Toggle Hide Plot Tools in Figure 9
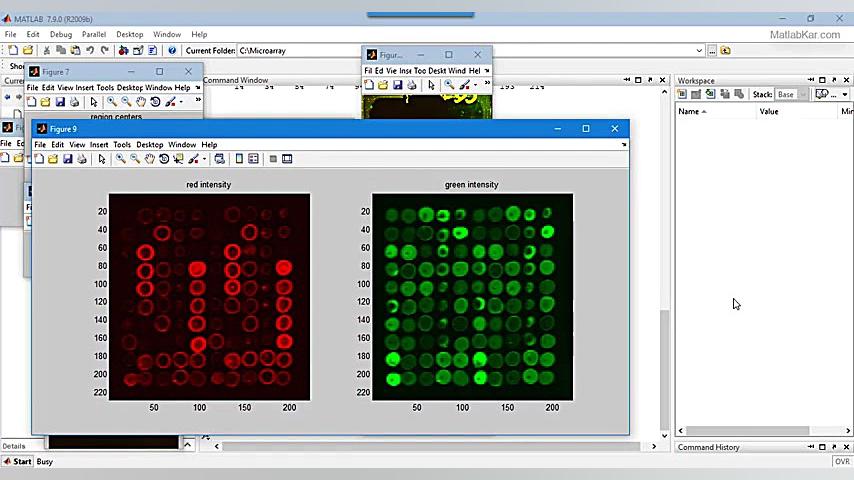854x480 pixels. [273, 159]
